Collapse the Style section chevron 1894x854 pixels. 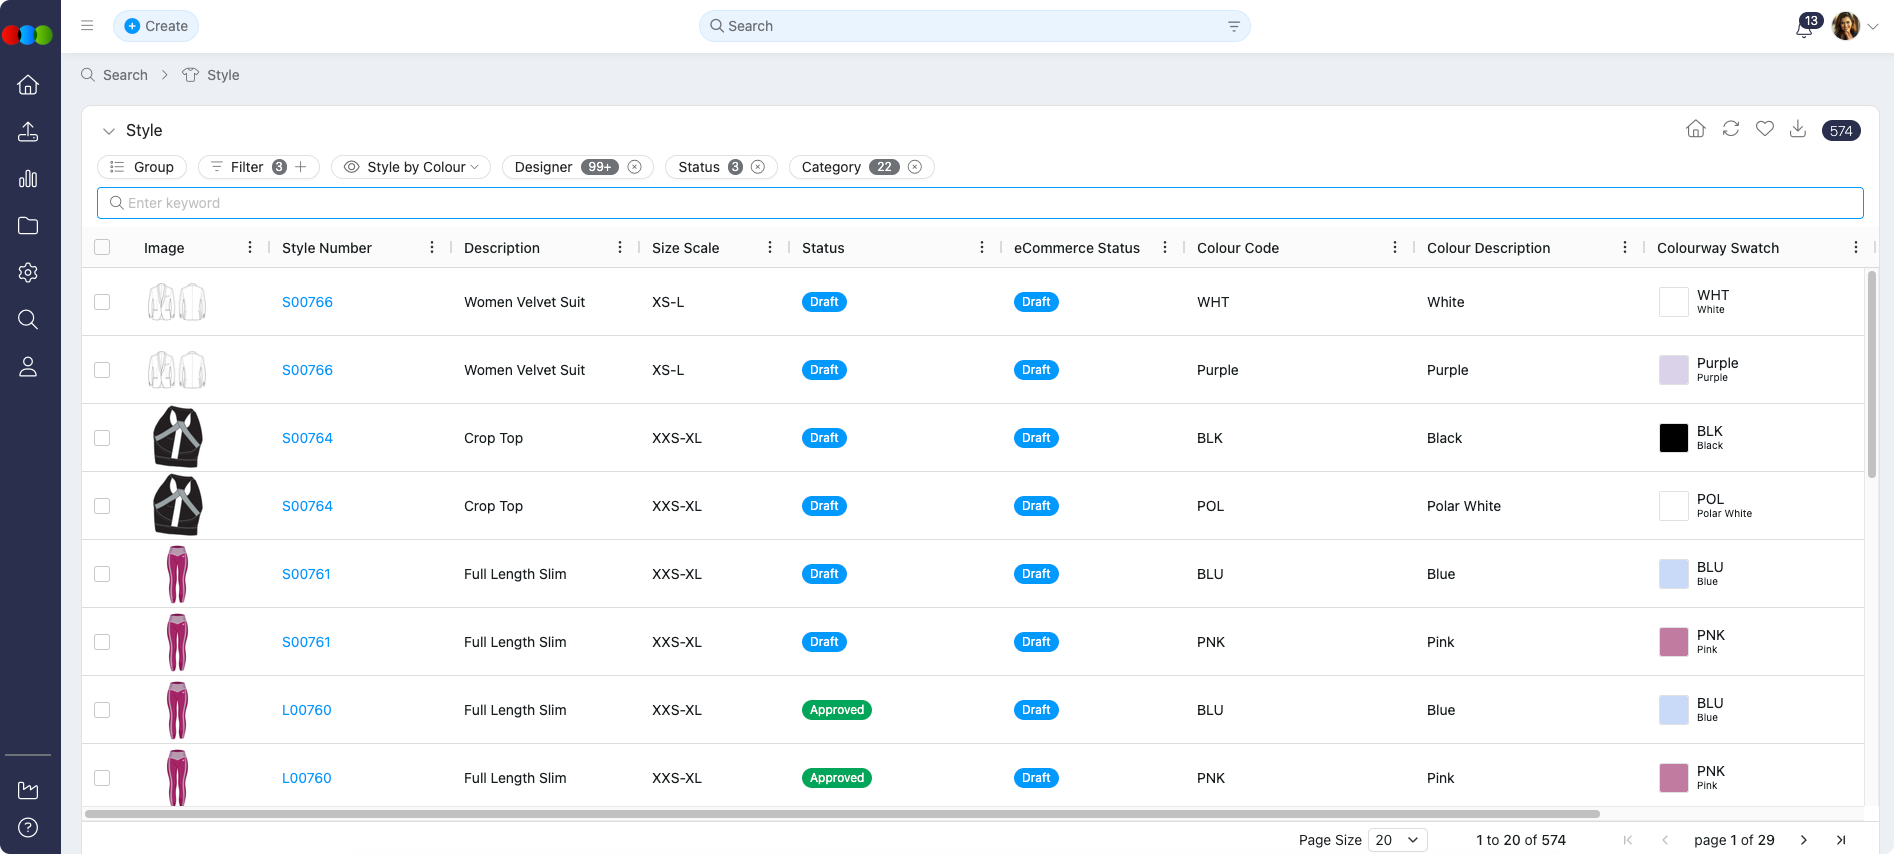[109, 131]
